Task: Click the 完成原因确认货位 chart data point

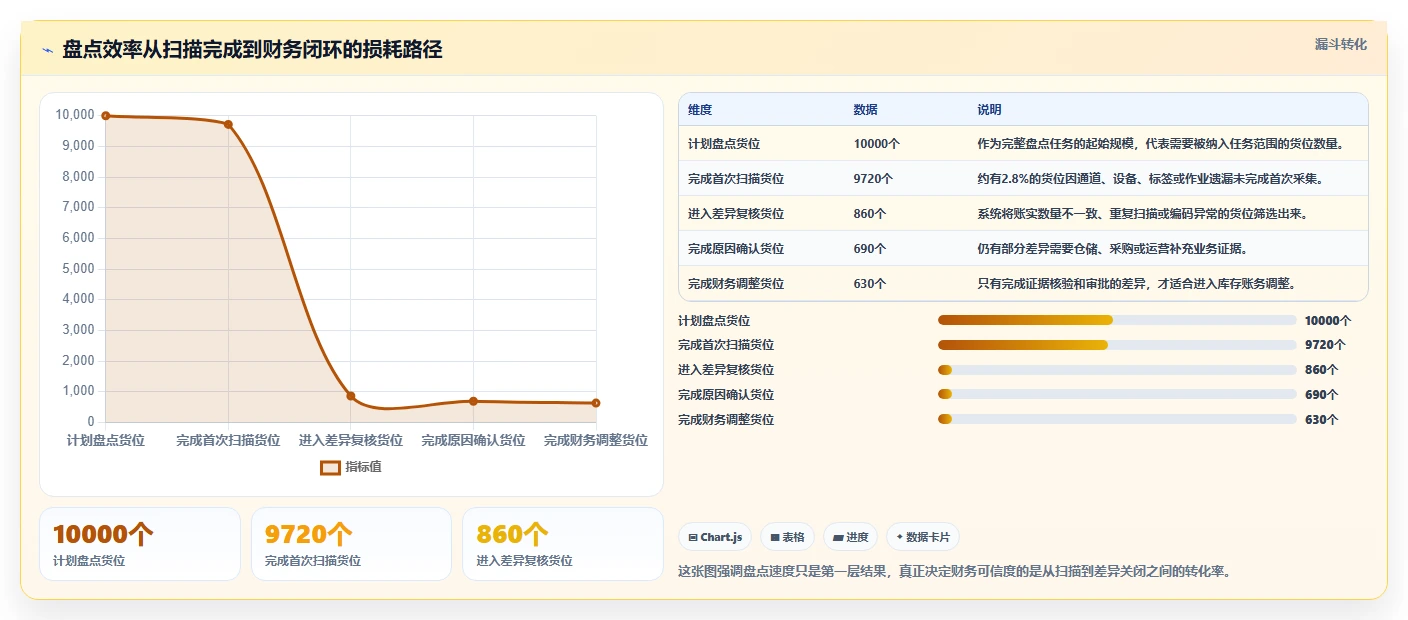Action: pos(473,401)
